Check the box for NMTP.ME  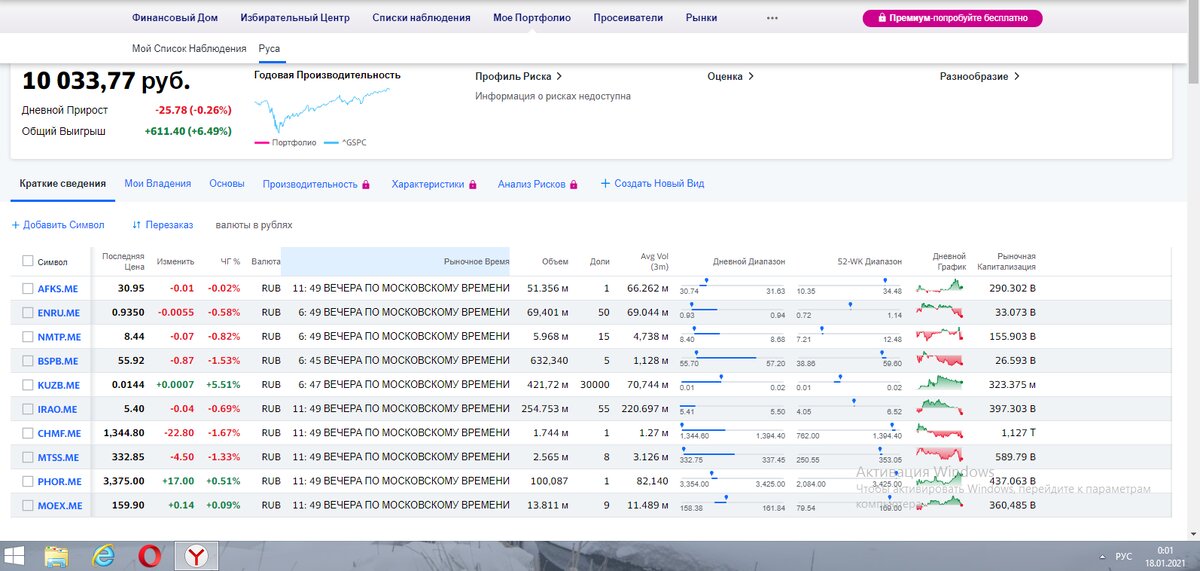28,336
